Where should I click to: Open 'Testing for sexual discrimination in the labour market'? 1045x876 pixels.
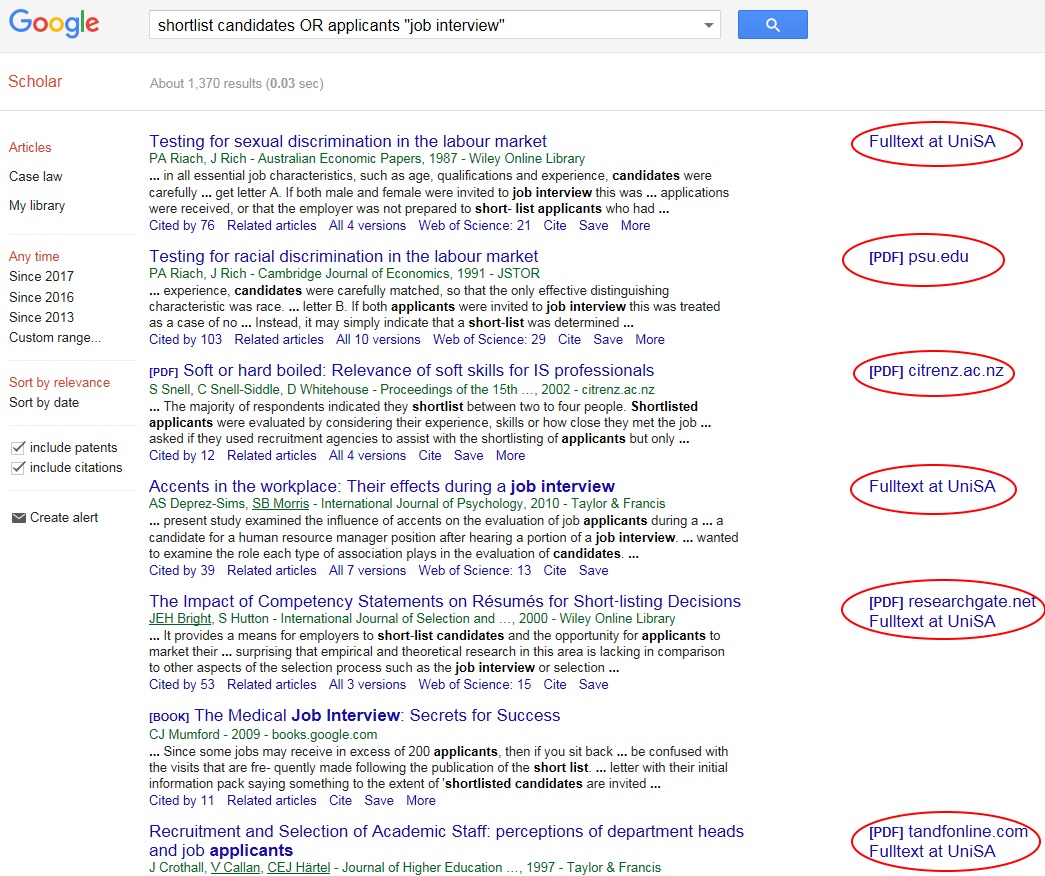coord(347,141)
